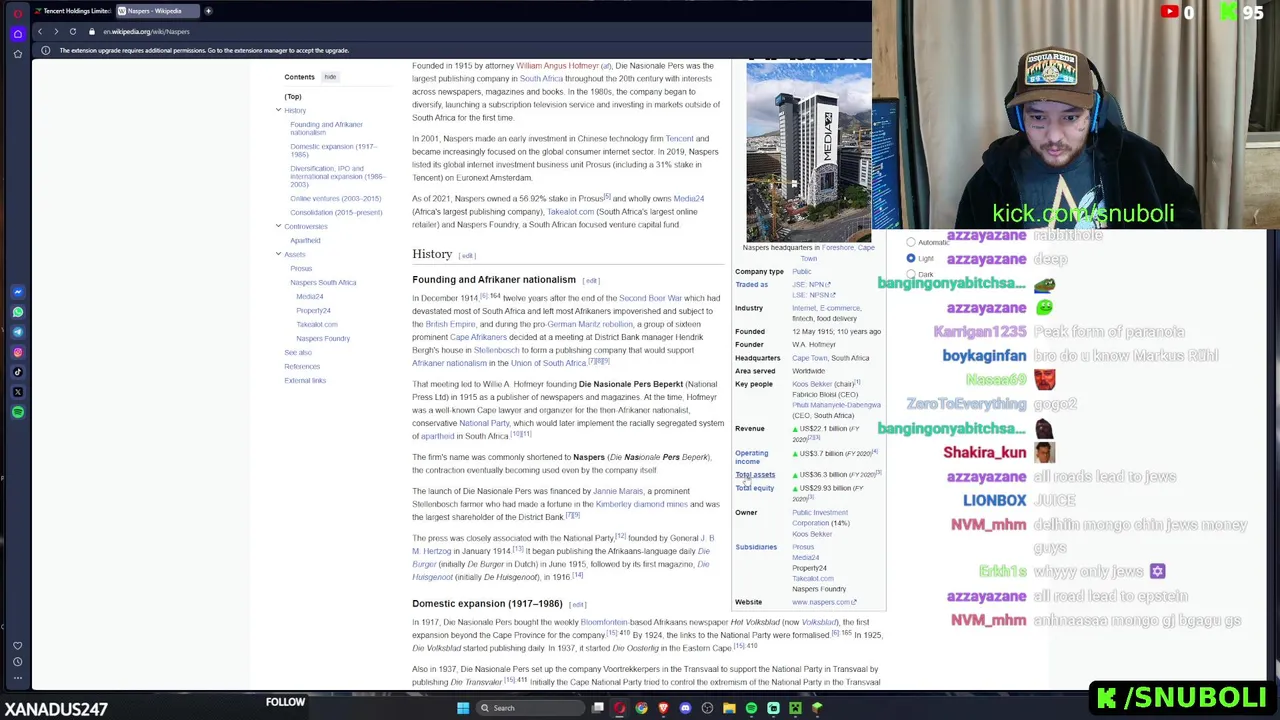Open X (Twitter) in the Opera sidebar

click(x=18, y=392)
